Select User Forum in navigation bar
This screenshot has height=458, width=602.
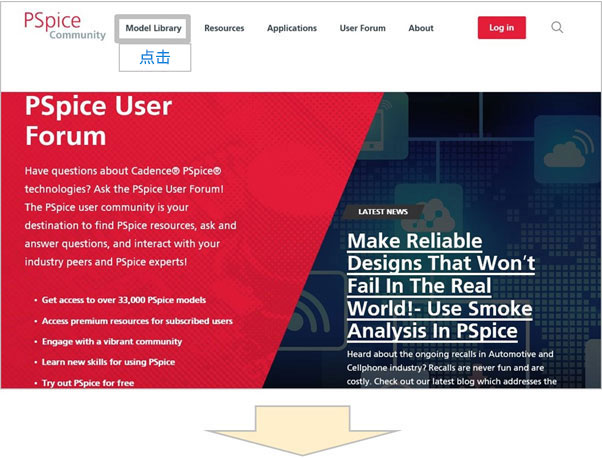362,28
